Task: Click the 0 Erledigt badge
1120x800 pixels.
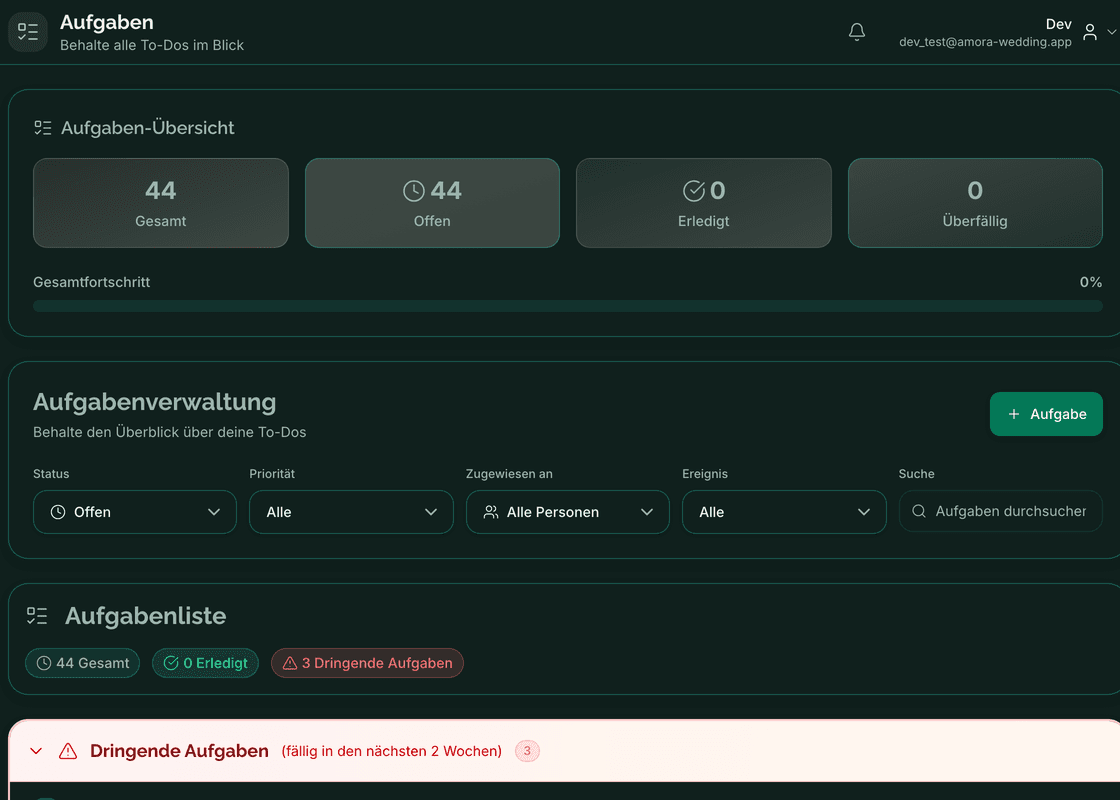Action: 206,664
